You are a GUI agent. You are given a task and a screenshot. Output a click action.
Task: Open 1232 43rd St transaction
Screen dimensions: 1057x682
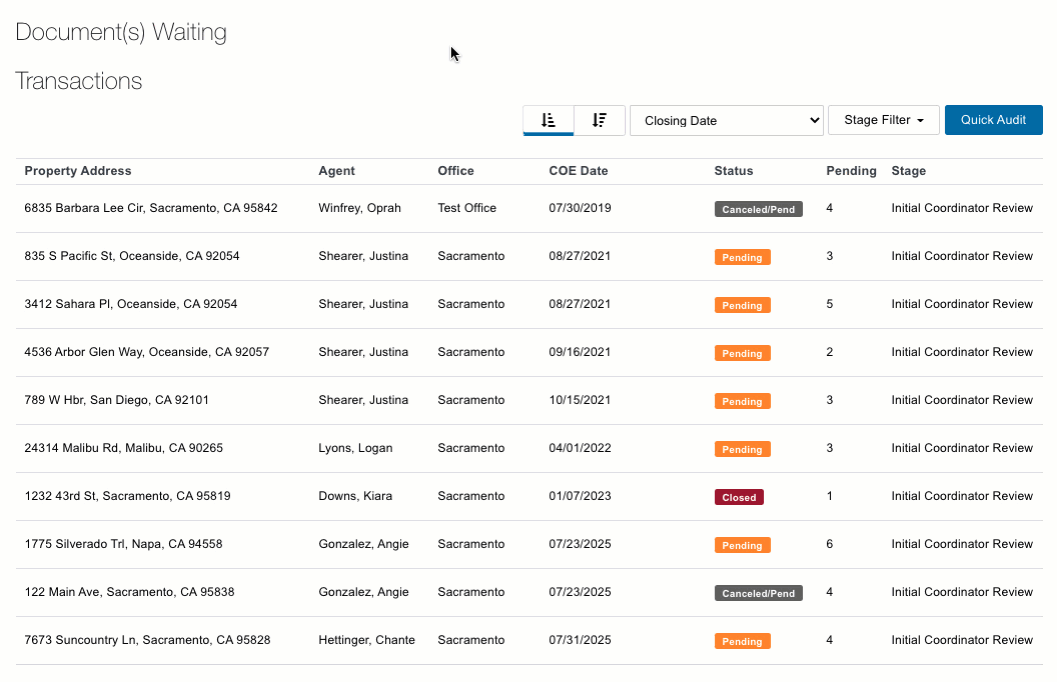(127, 496)
